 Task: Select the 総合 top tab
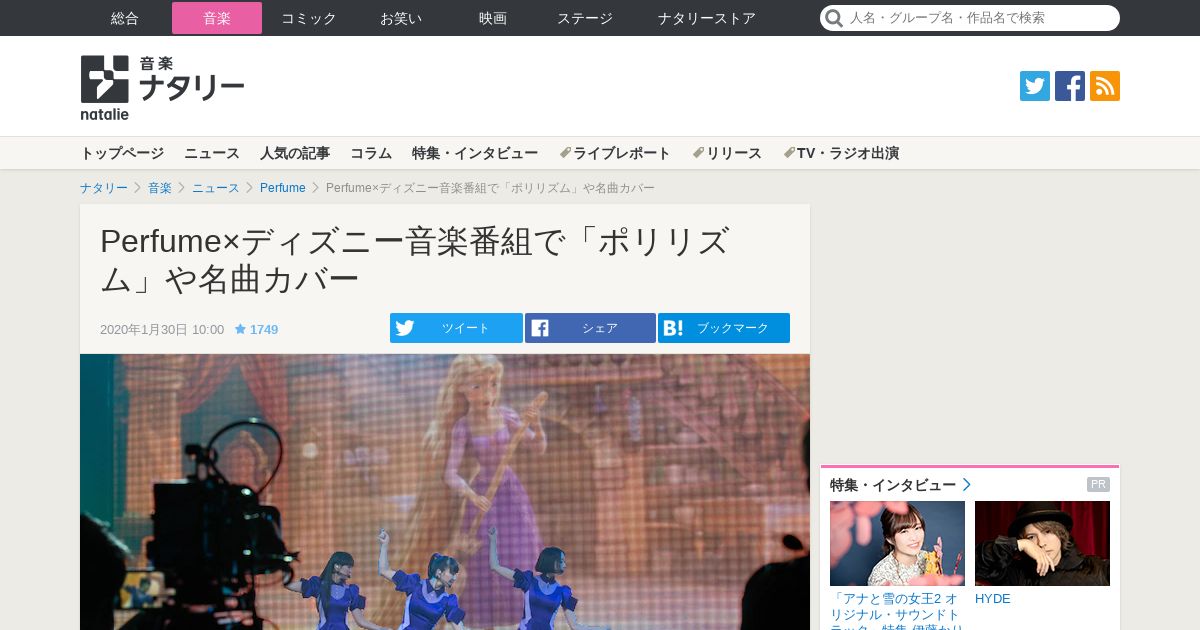tap(125, 18)
